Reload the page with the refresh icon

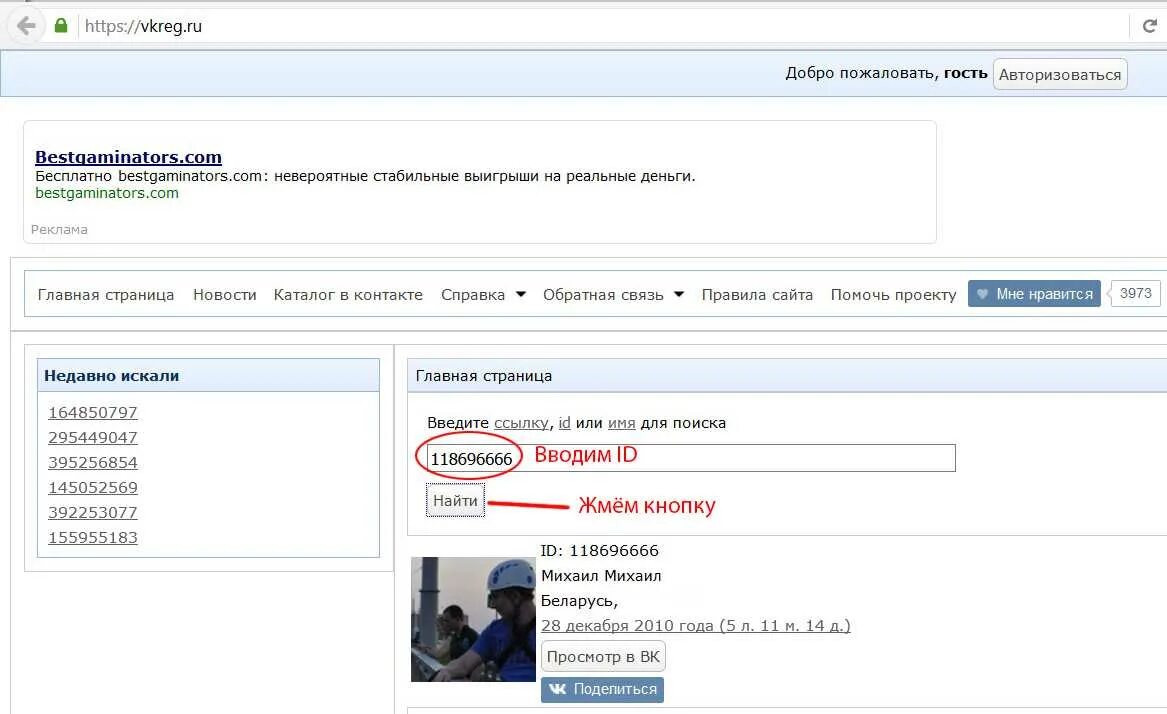(x=1150, y=26)
